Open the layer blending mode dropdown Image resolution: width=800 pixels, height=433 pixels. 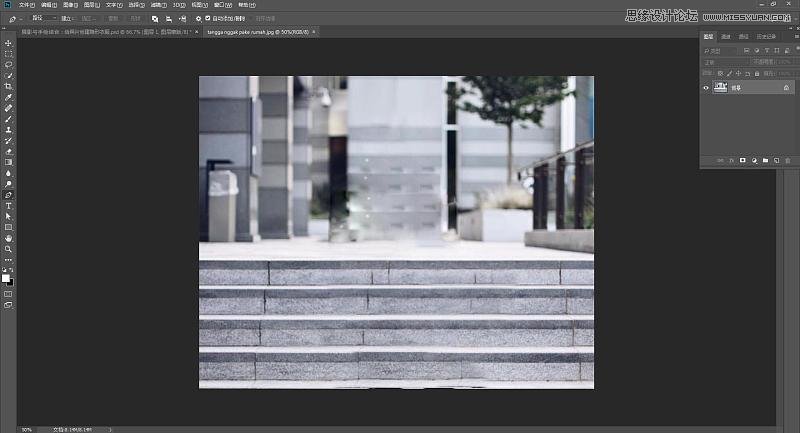coord(726,62)
